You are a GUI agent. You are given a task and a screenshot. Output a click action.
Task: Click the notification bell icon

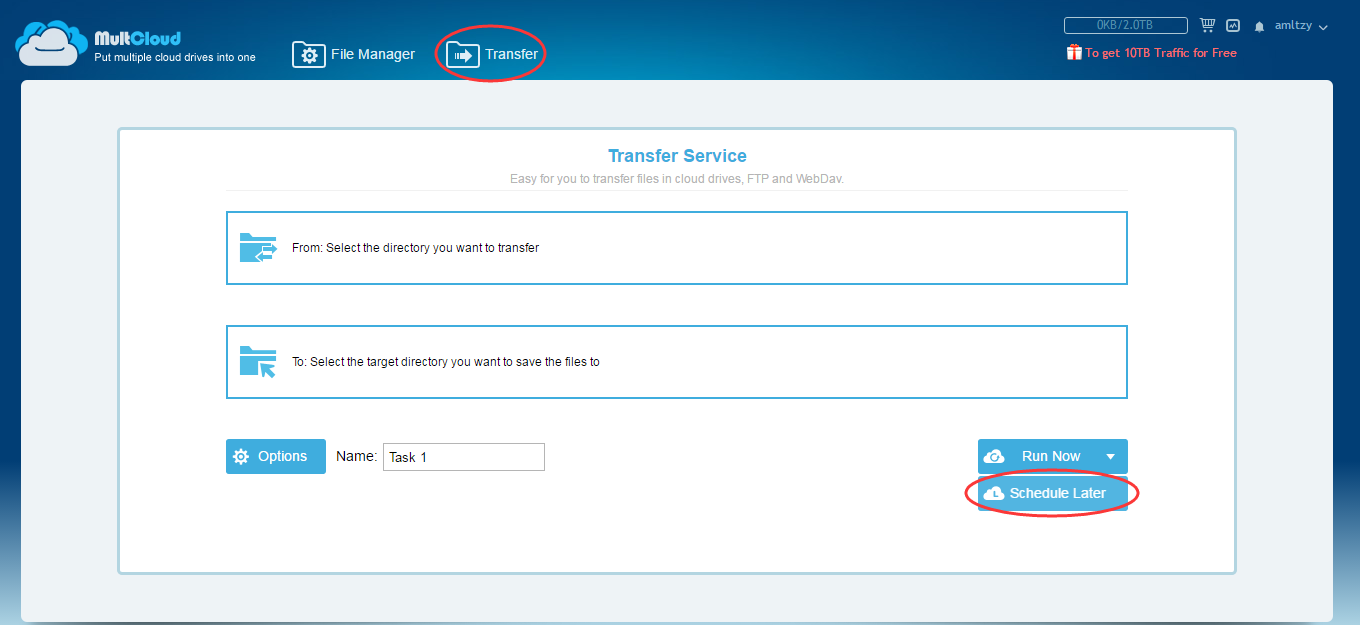[x=1259, y=26]
